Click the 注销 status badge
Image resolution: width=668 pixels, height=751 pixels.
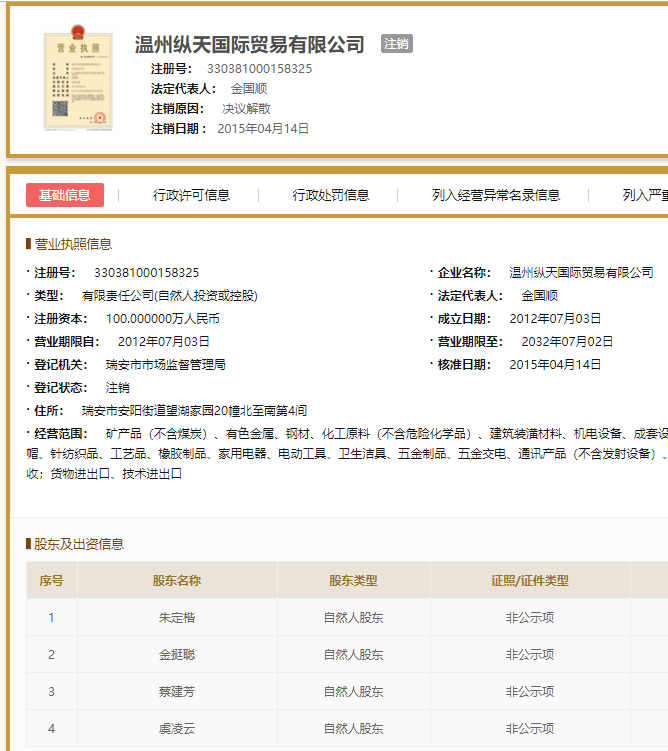(396, 44)
